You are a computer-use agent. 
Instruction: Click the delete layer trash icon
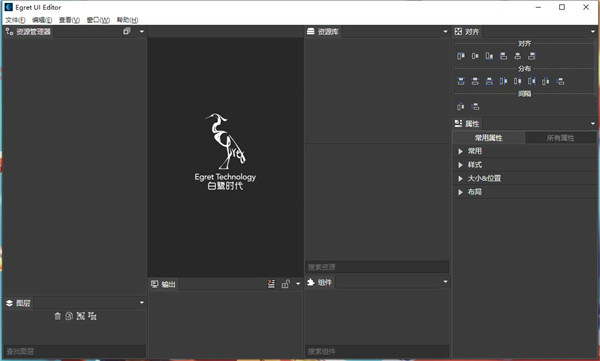coord(57,316)
